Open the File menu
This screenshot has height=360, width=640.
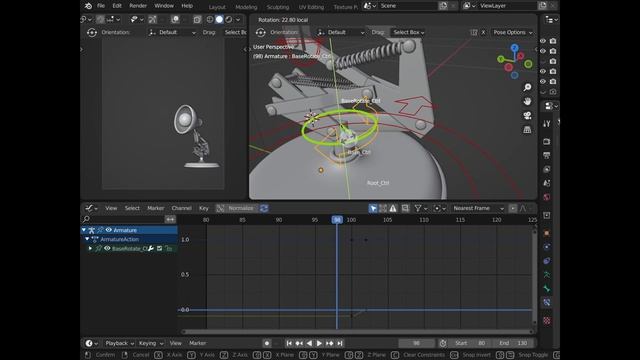pos(100,6)
